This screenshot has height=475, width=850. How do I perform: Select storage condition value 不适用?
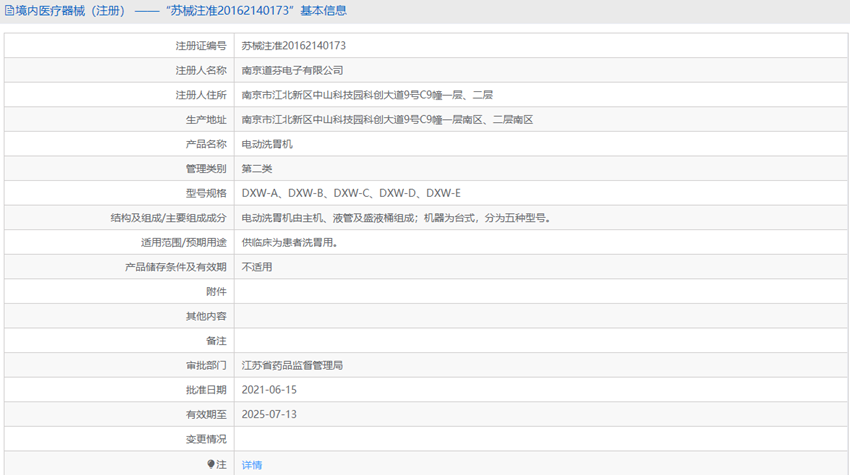(256, 267)
